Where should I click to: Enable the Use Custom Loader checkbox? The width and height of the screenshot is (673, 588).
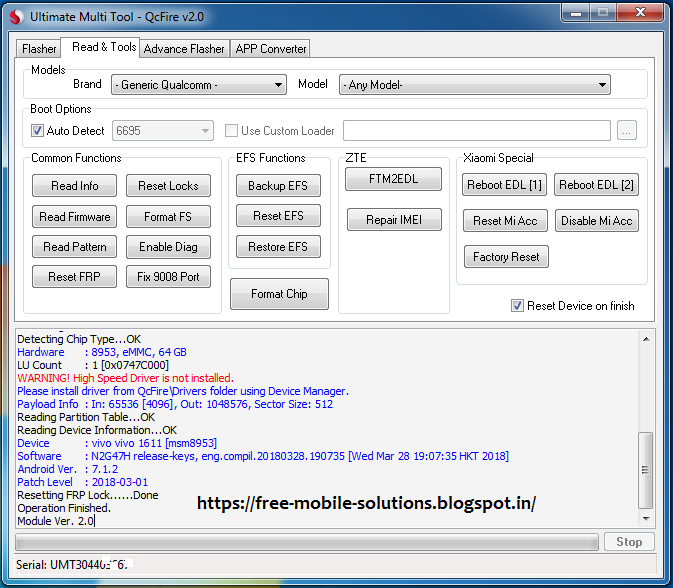[x=231, y=130]
